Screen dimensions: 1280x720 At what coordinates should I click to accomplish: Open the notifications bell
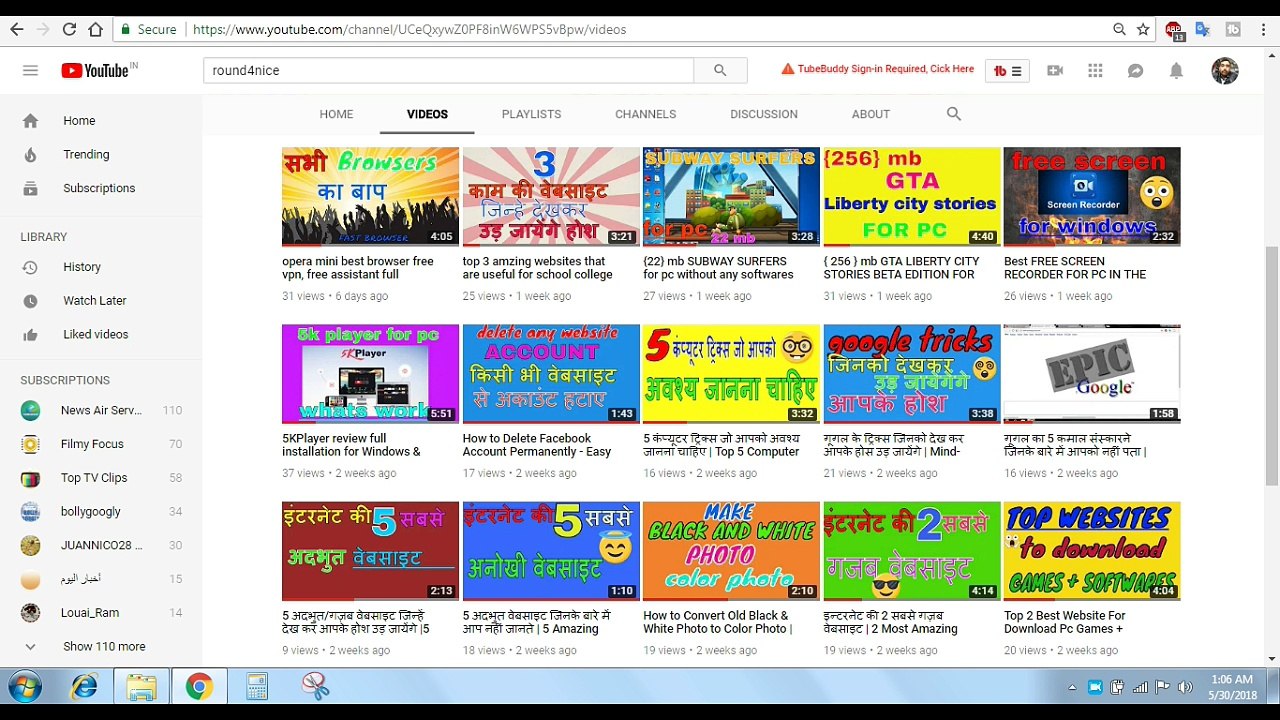(x=1176, y=70)
